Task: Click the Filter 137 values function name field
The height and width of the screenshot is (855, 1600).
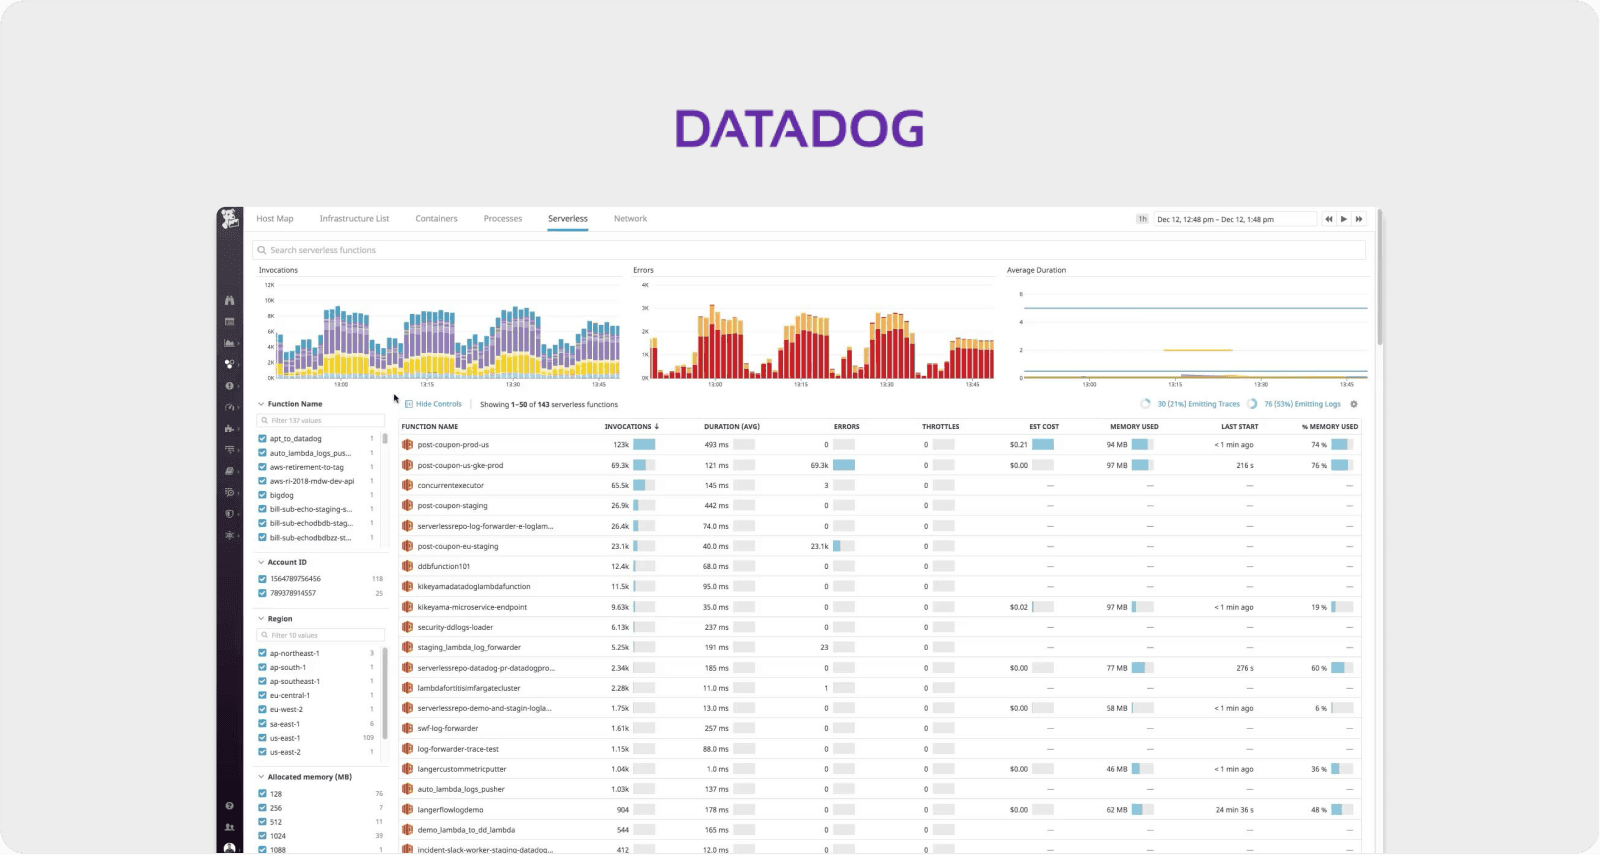Action: point(320,421)
